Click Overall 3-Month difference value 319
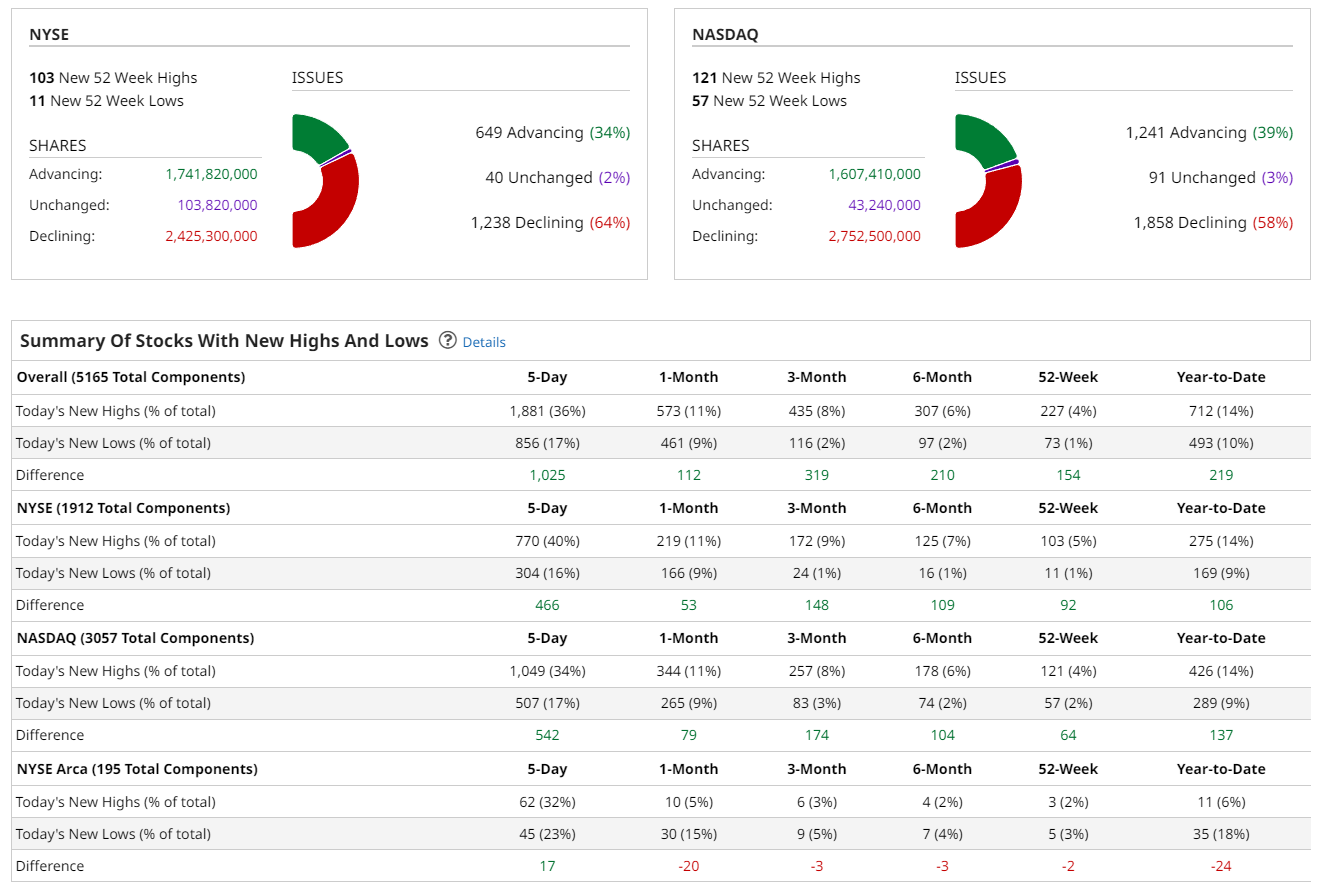Viewport: 1319px width, 895px height. point(817,475)
